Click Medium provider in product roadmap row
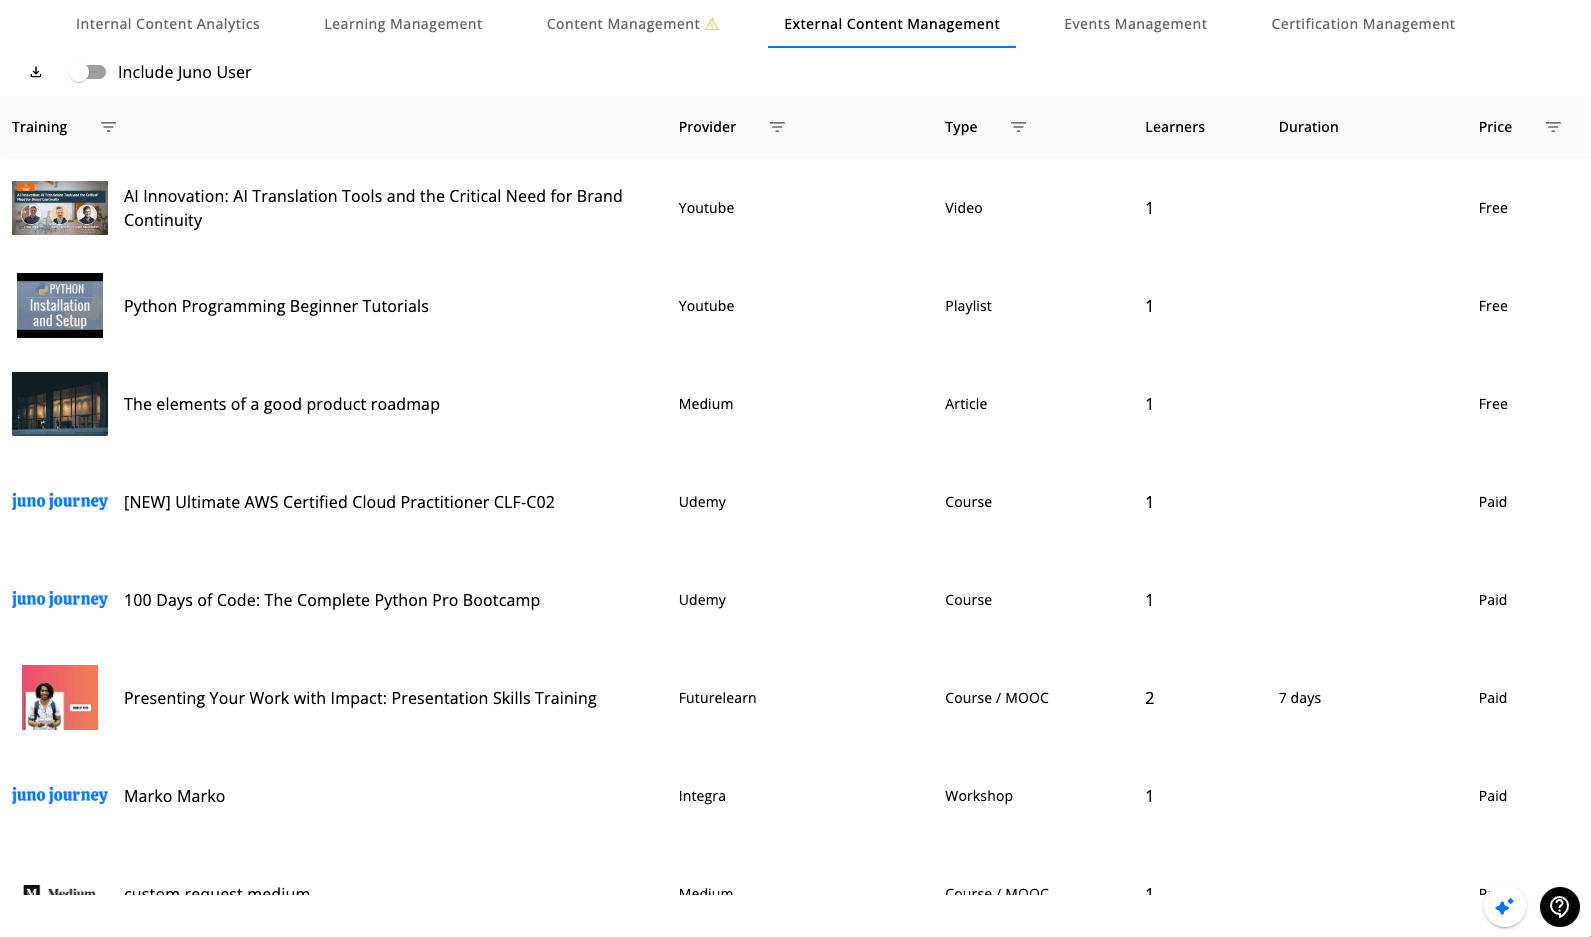The width and height of the screenshot is (1591, 937). 705,404
